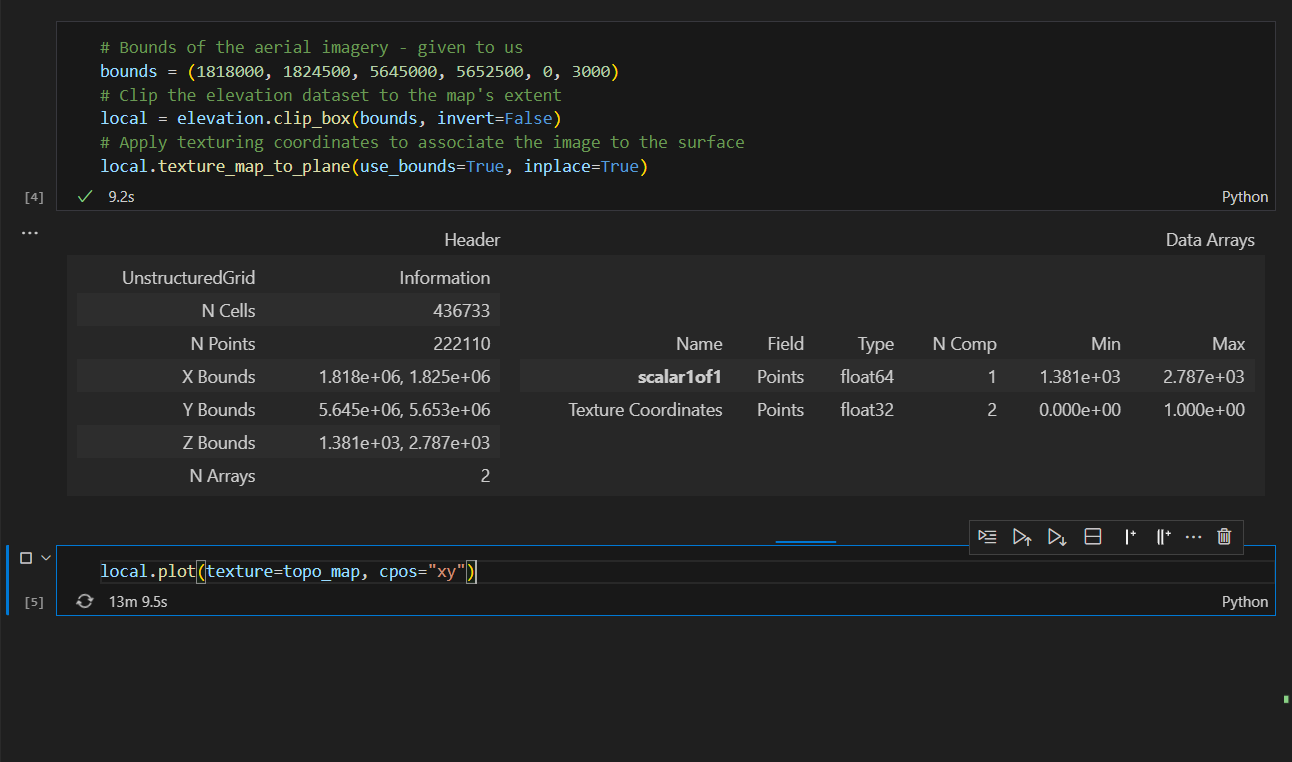Screen dimensions: 1292x762
Task: Click the execution count label [4]
Action: 34,196
